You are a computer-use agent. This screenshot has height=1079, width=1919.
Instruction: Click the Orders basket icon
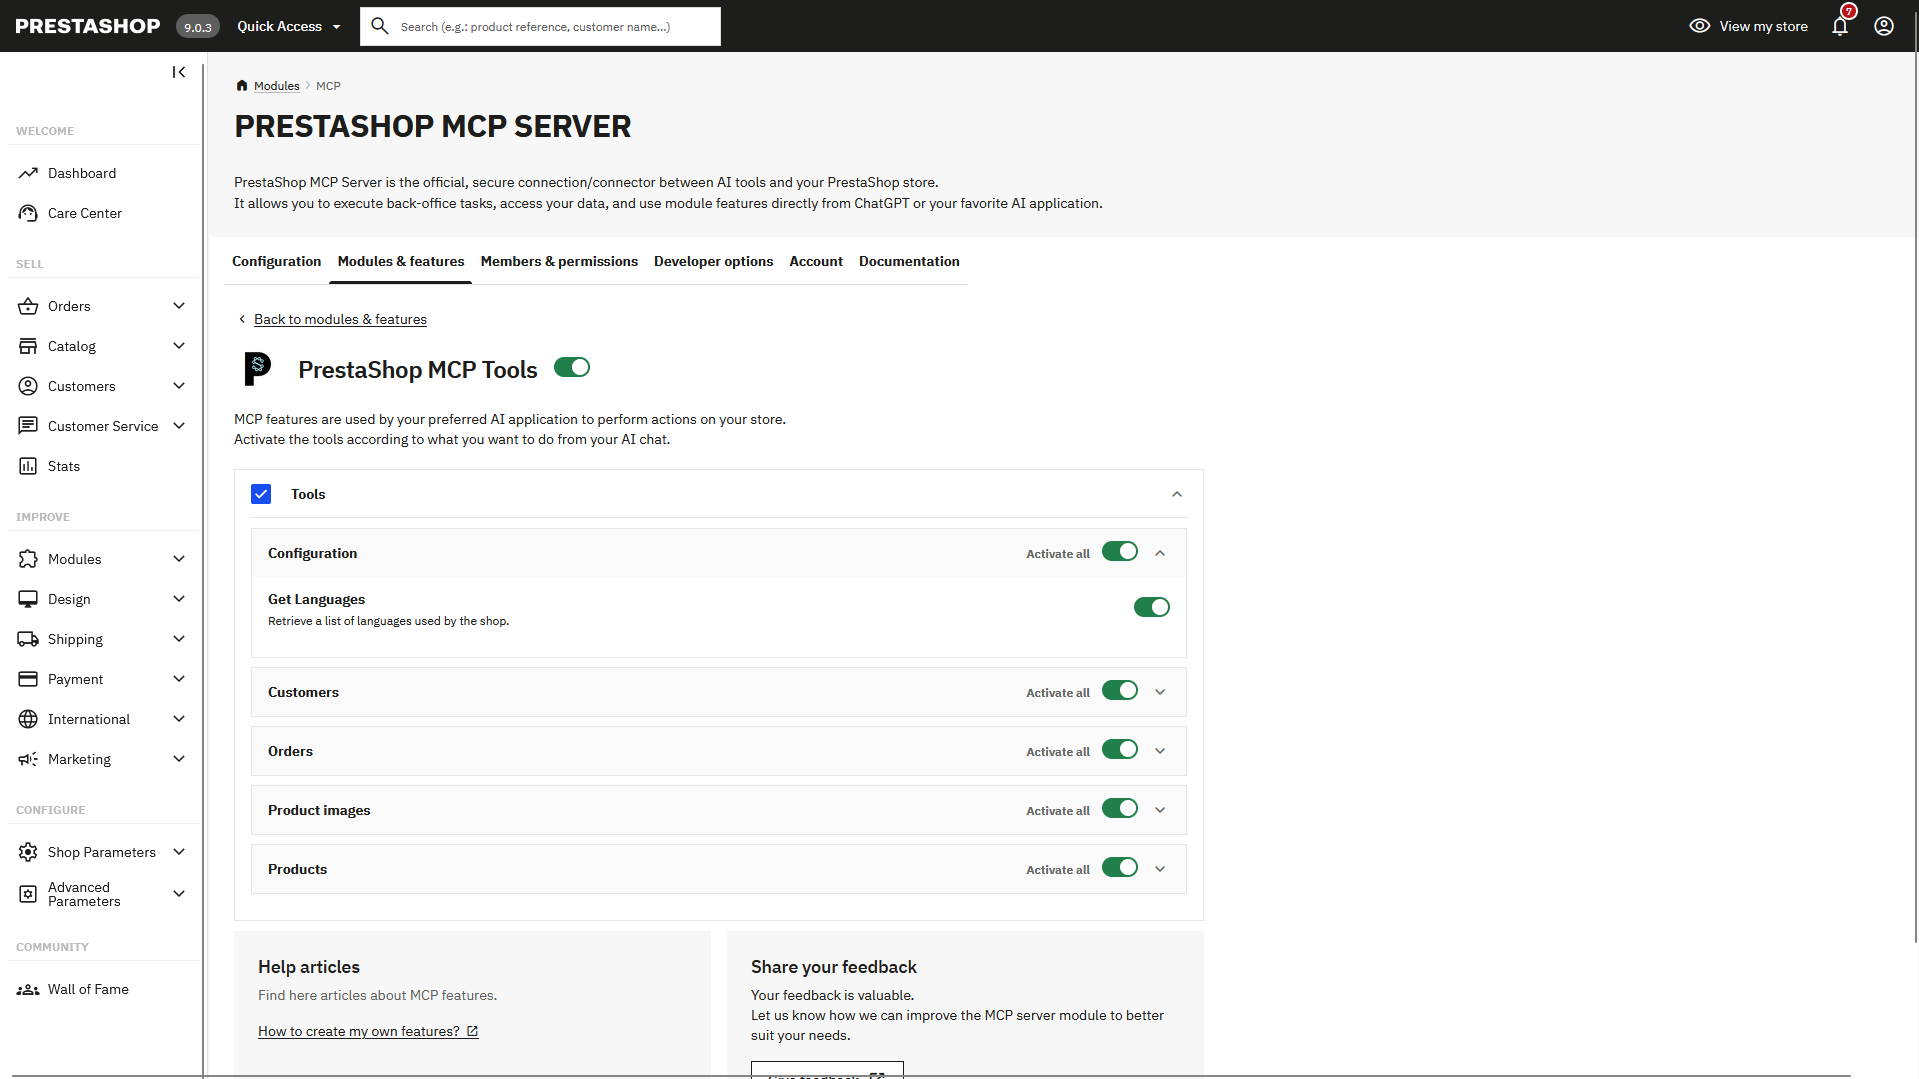pyautogui.click(x=28, y=306)
